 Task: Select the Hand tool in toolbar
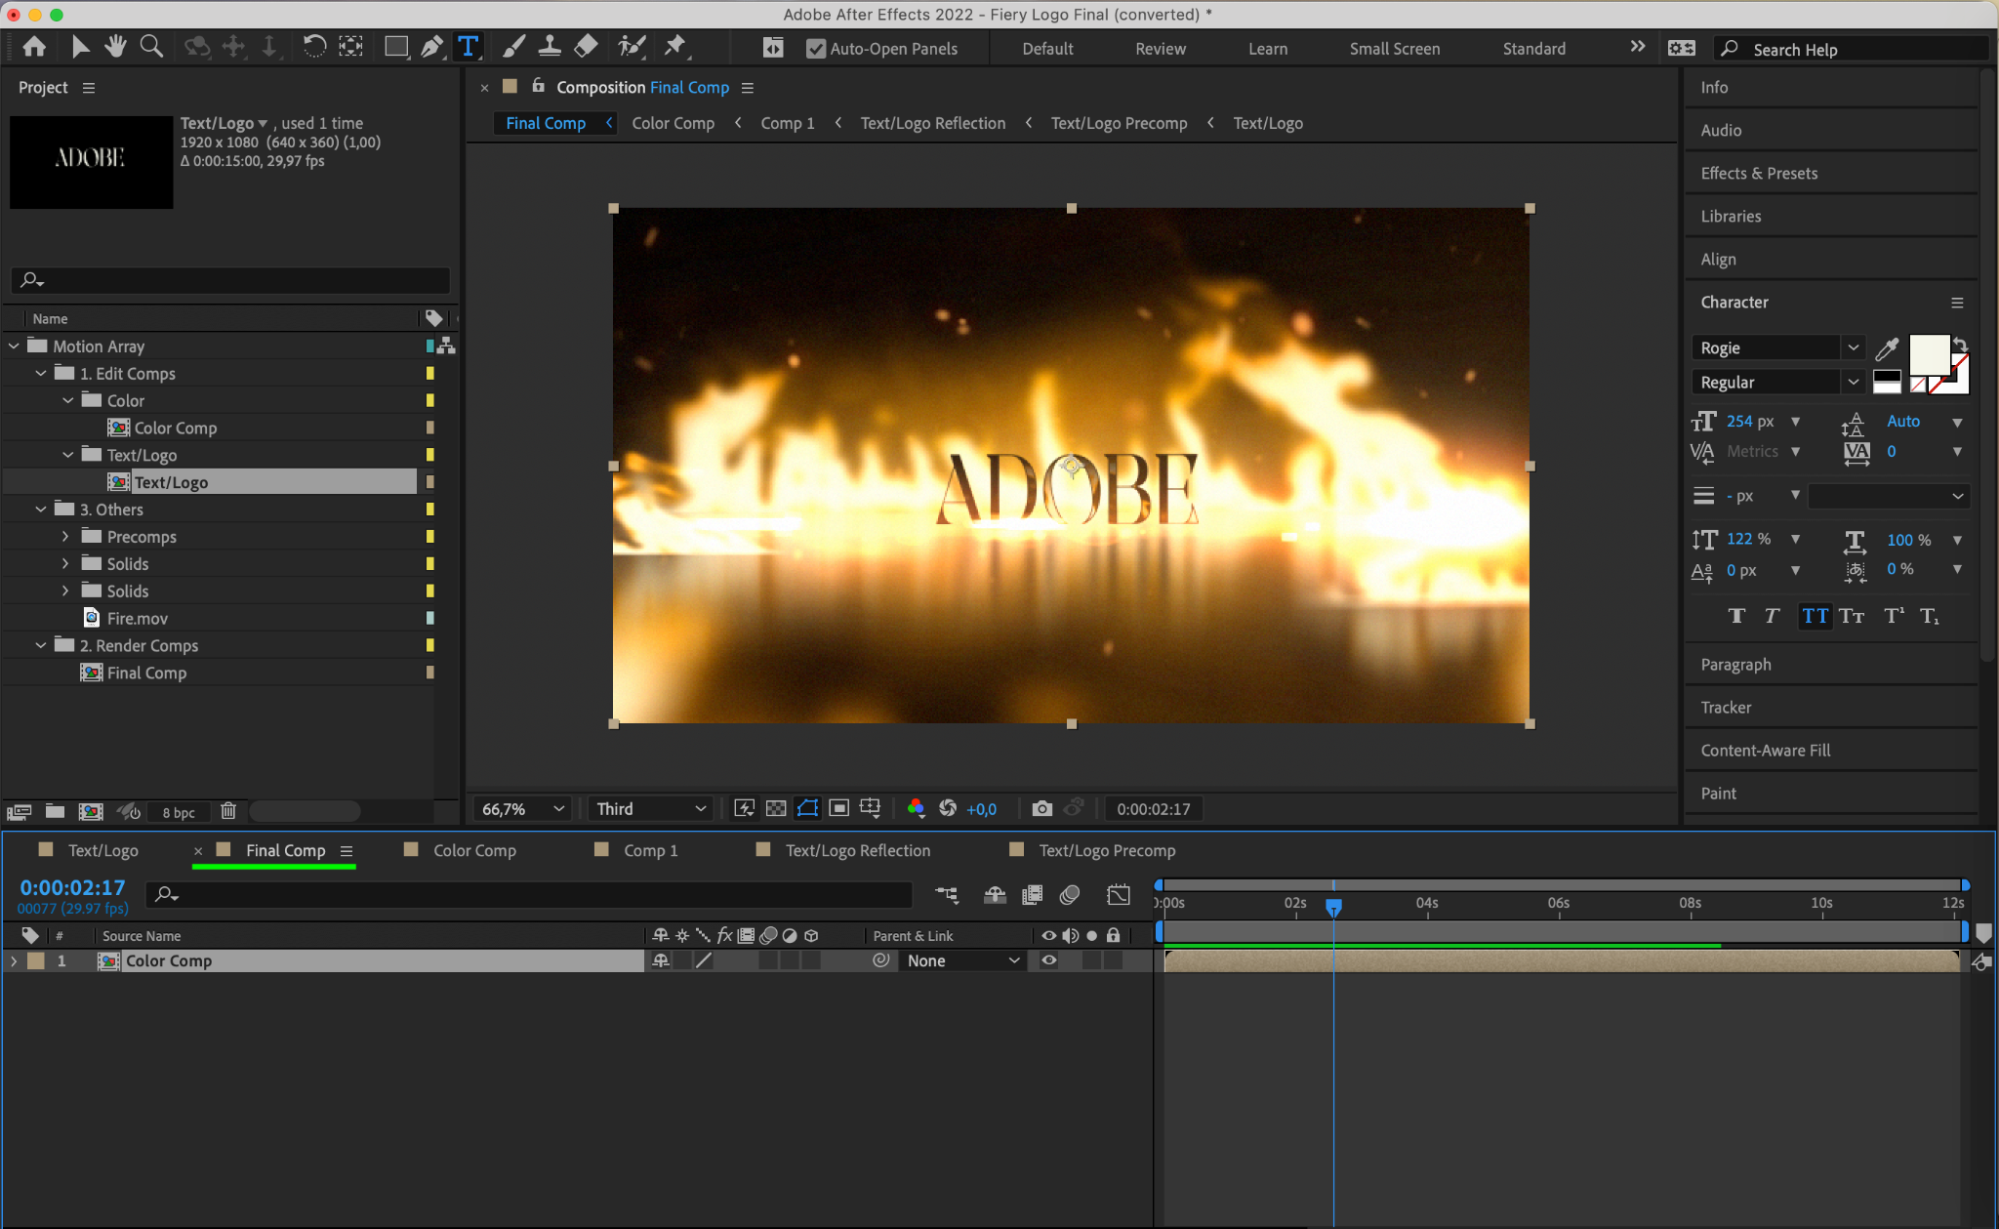coord(113,47)
